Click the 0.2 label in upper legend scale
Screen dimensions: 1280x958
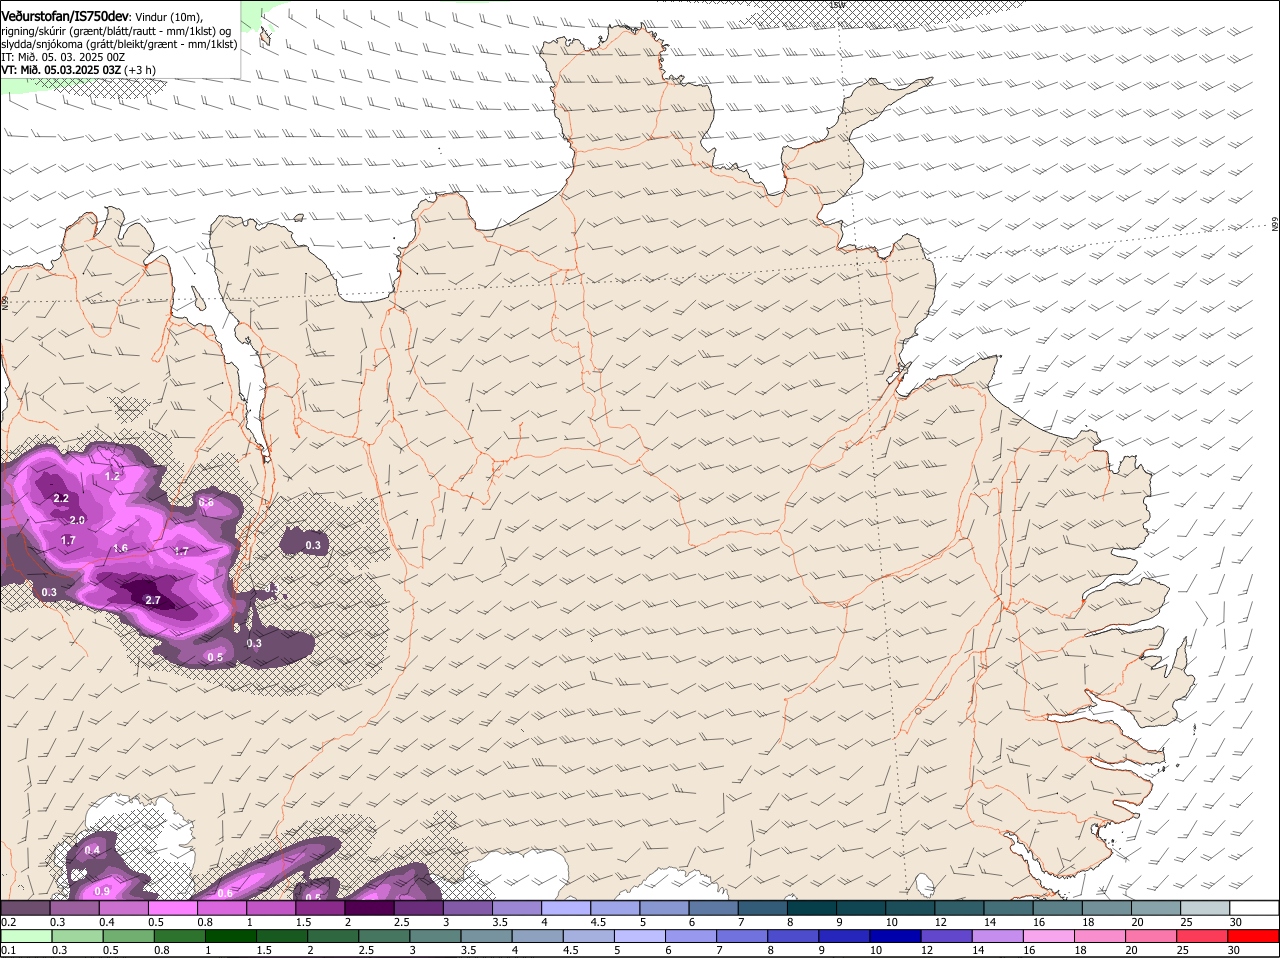8,921
